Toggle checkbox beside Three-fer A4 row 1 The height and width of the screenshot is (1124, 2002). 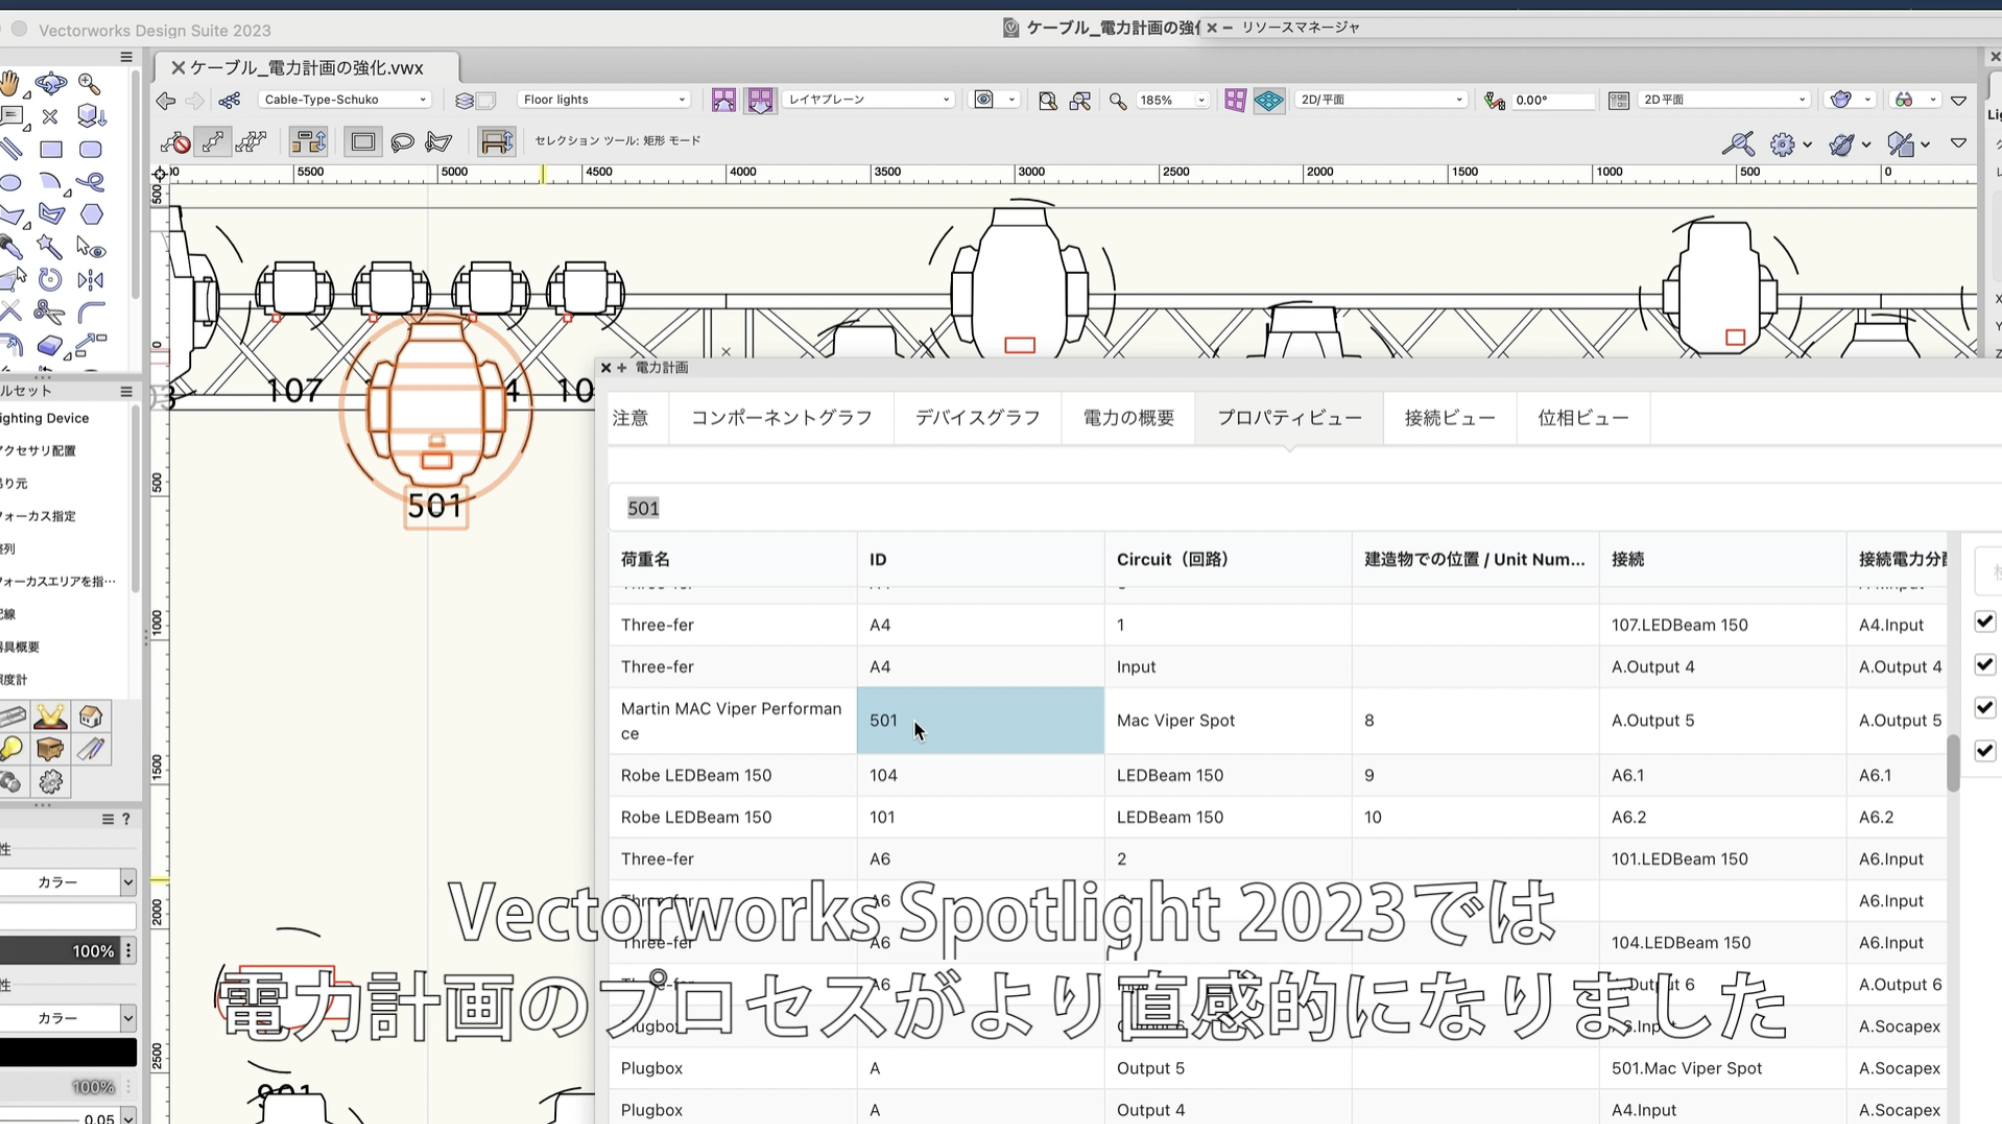click(x=1985, y=622)
